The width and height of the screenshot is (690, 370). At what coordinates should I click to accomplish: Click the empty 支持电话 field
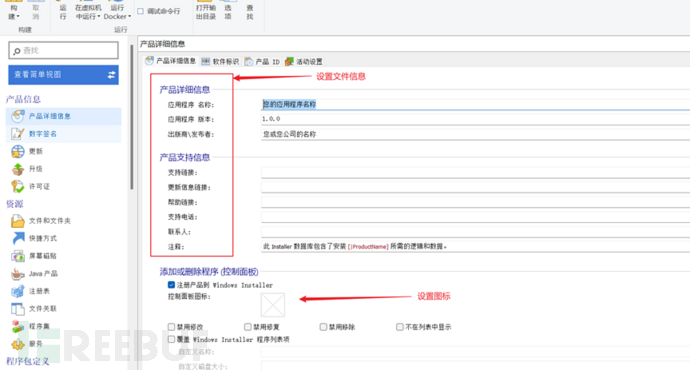[475, 217]
